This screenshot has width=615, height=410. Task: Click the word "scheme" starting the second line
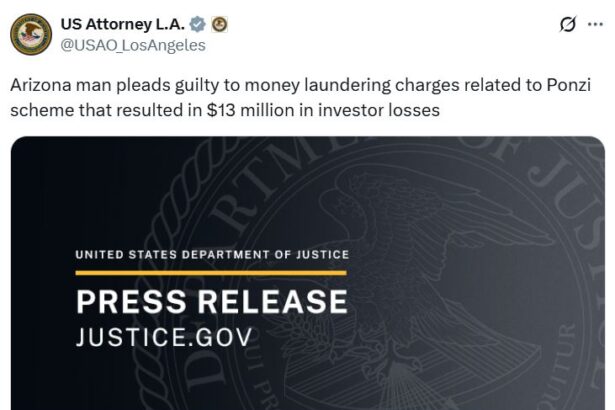(38, 110)
